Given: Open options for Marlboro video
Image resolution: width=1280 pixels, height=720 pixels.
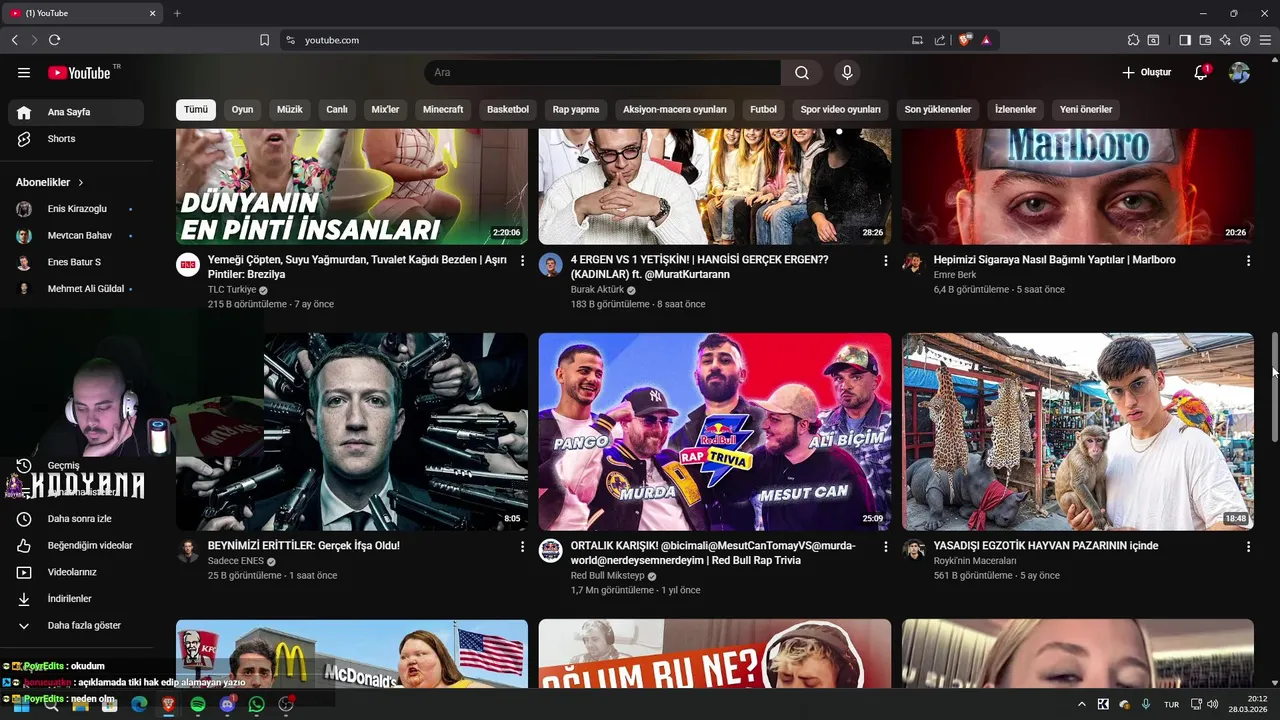Looking at the screenshot, I should point(1248,261).
